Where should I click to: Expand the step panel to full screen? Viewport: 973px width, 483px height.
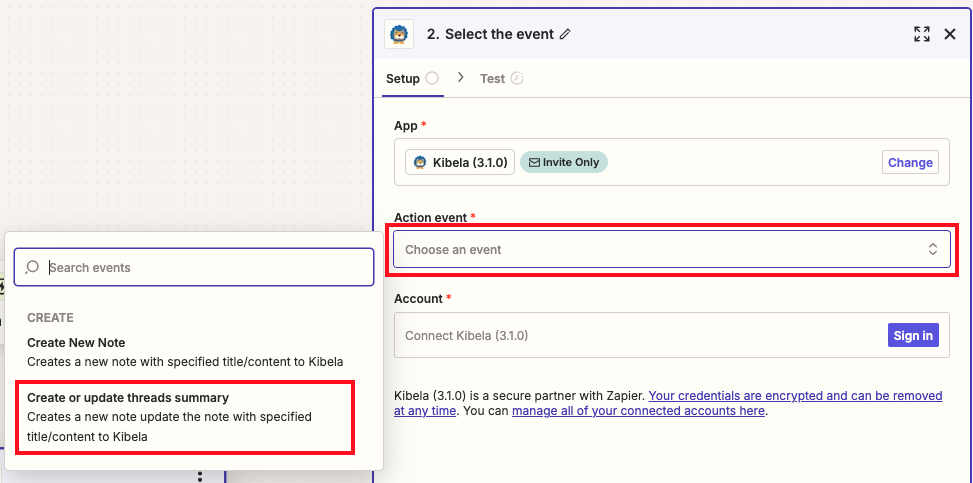pyautogui.click(x=922, y=34)
